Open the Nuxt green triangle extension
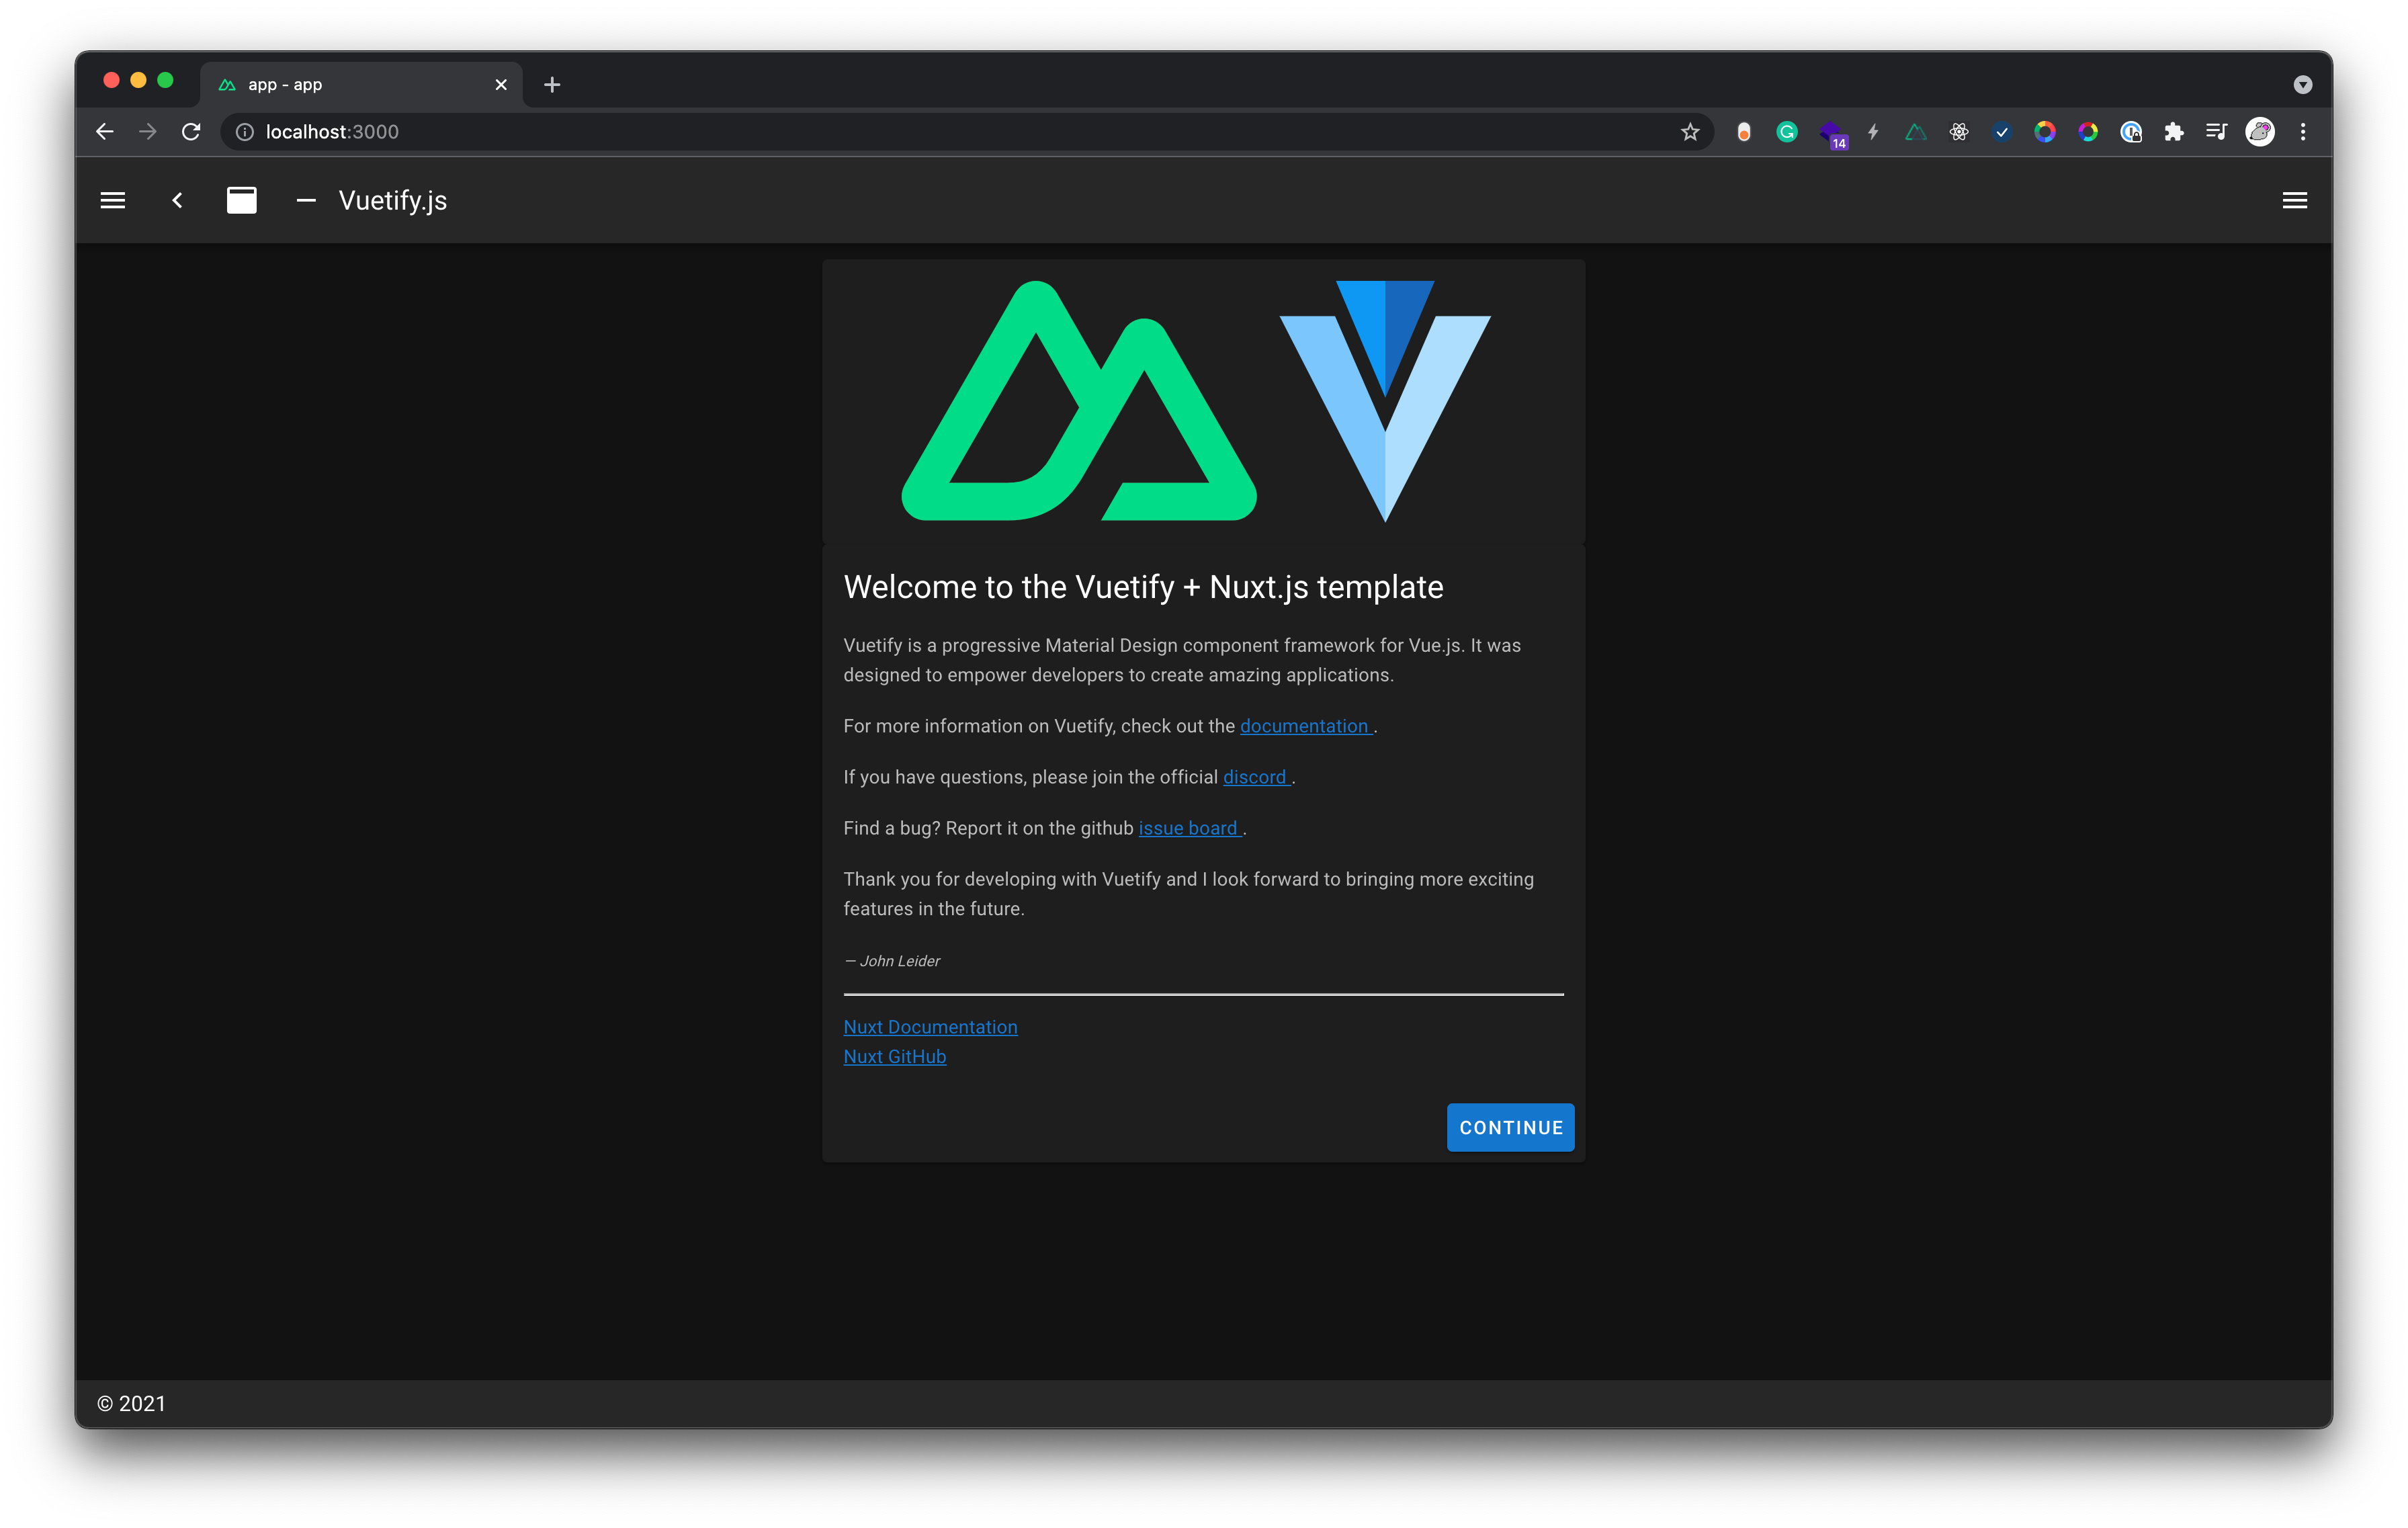 tap(1916, 132)
